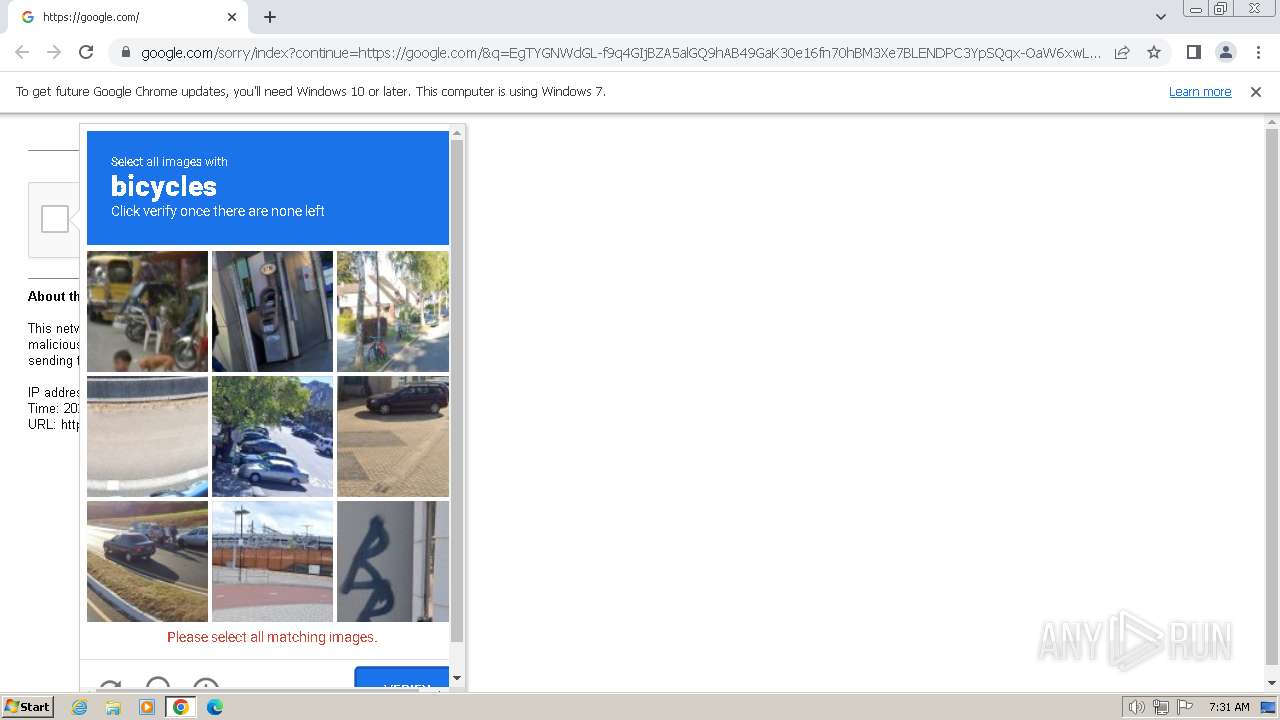Select the tile showing a curved road curb

[x=147, y=436]
